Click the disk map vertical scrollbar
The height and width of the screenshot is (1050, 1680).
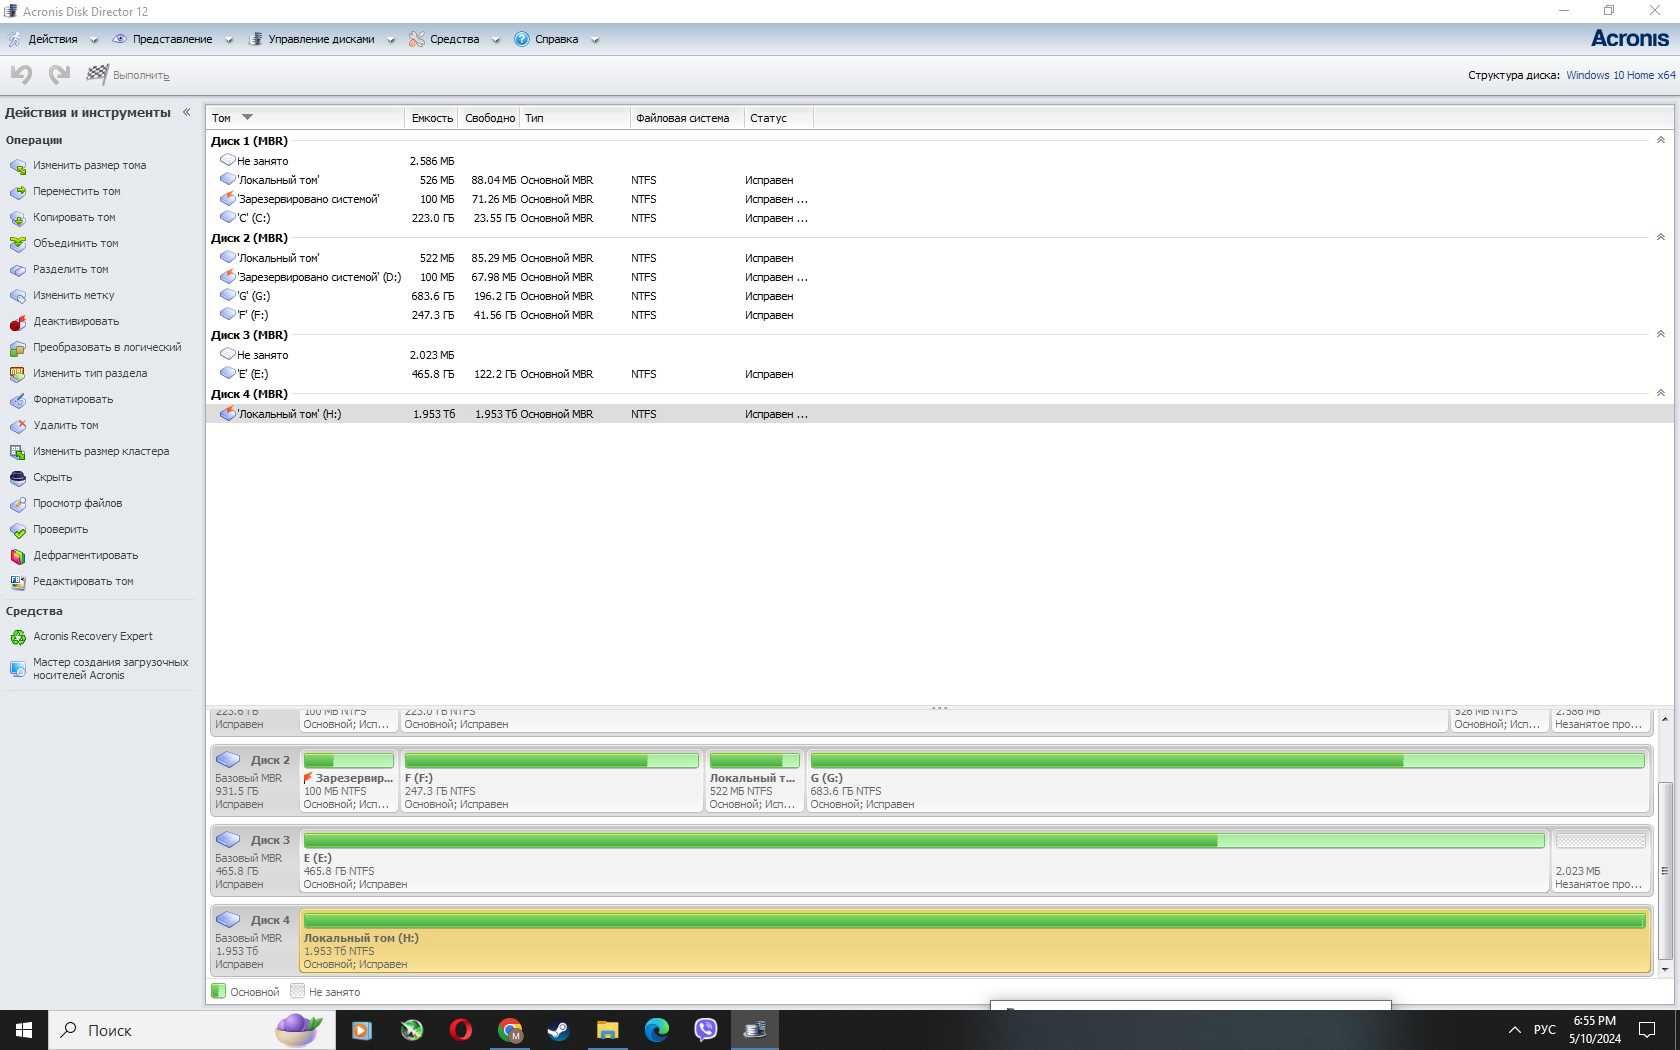(x=1664, y=869)
